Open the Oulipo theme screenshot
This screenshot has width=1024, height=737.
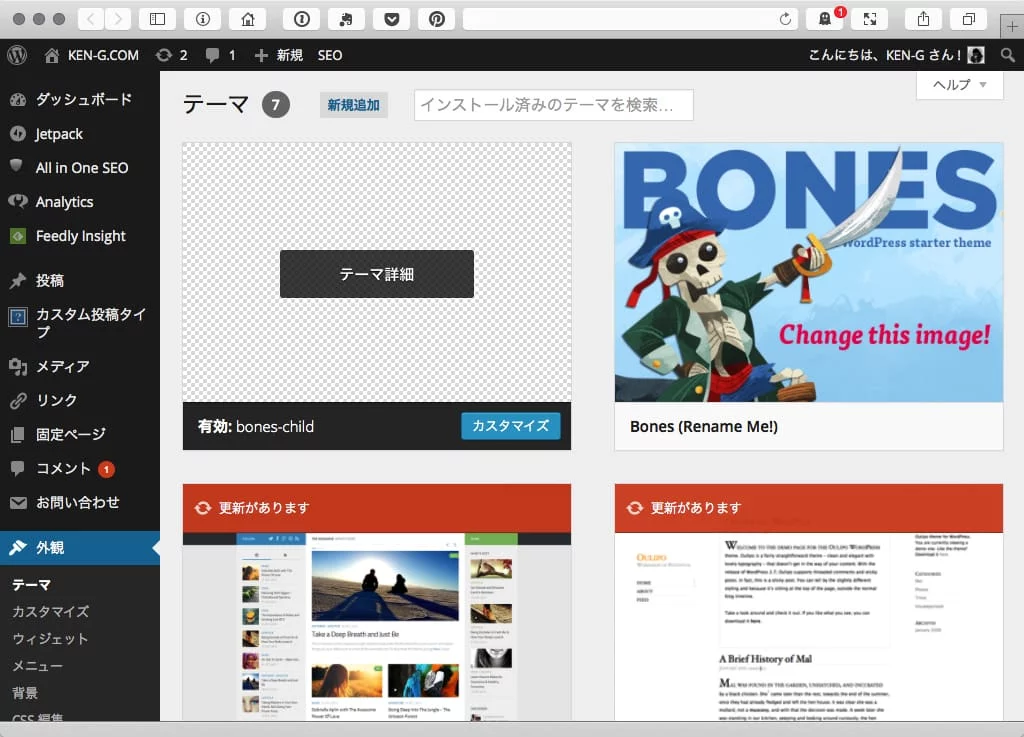coord(808,627)
